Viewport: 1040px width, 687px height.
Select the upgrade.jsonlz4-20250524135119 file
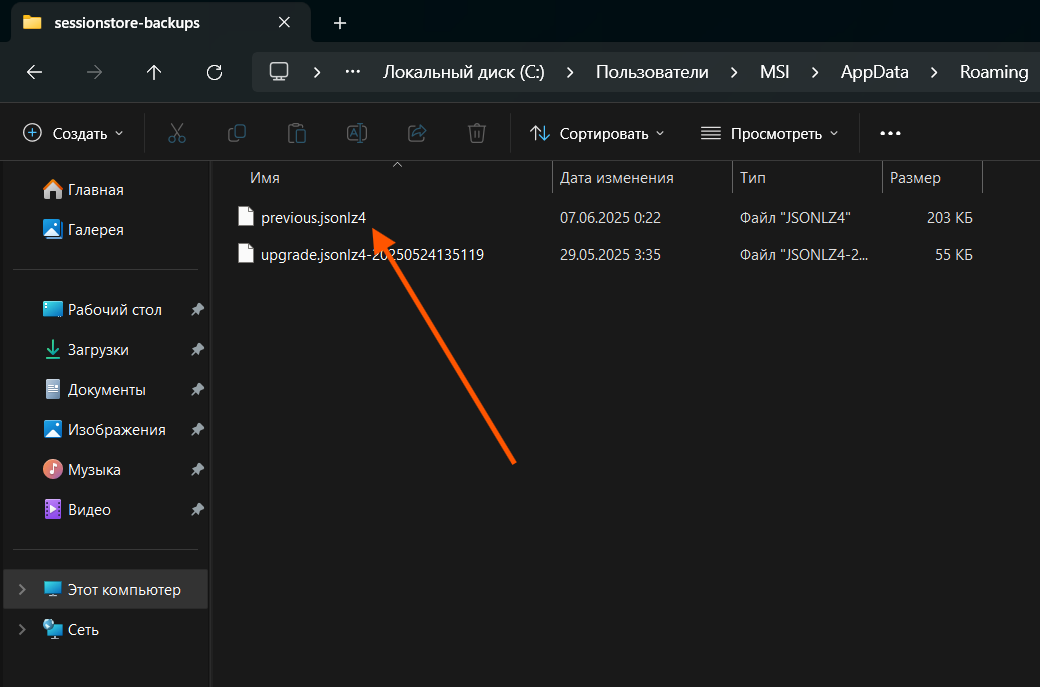(372, 255)
